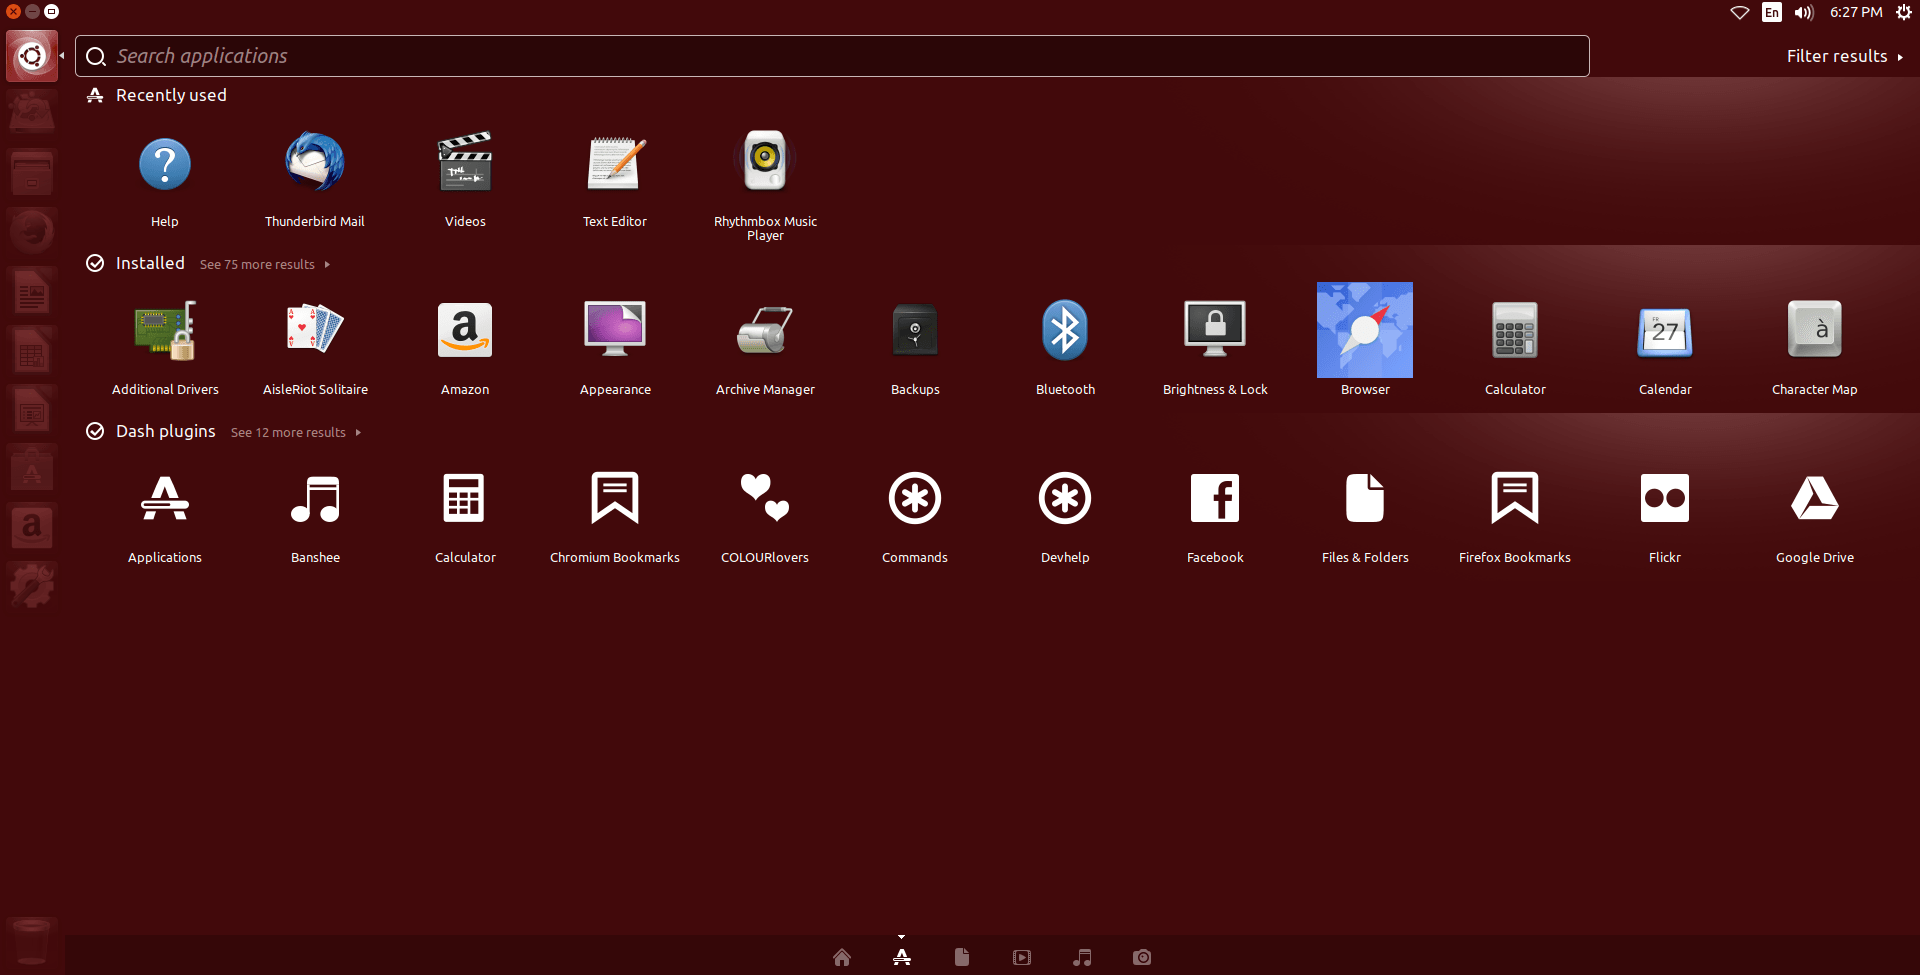The height and width of the screenshot is (975, 1920).
Task: Switch to the Home lens tab
Action: click(842, 957)
